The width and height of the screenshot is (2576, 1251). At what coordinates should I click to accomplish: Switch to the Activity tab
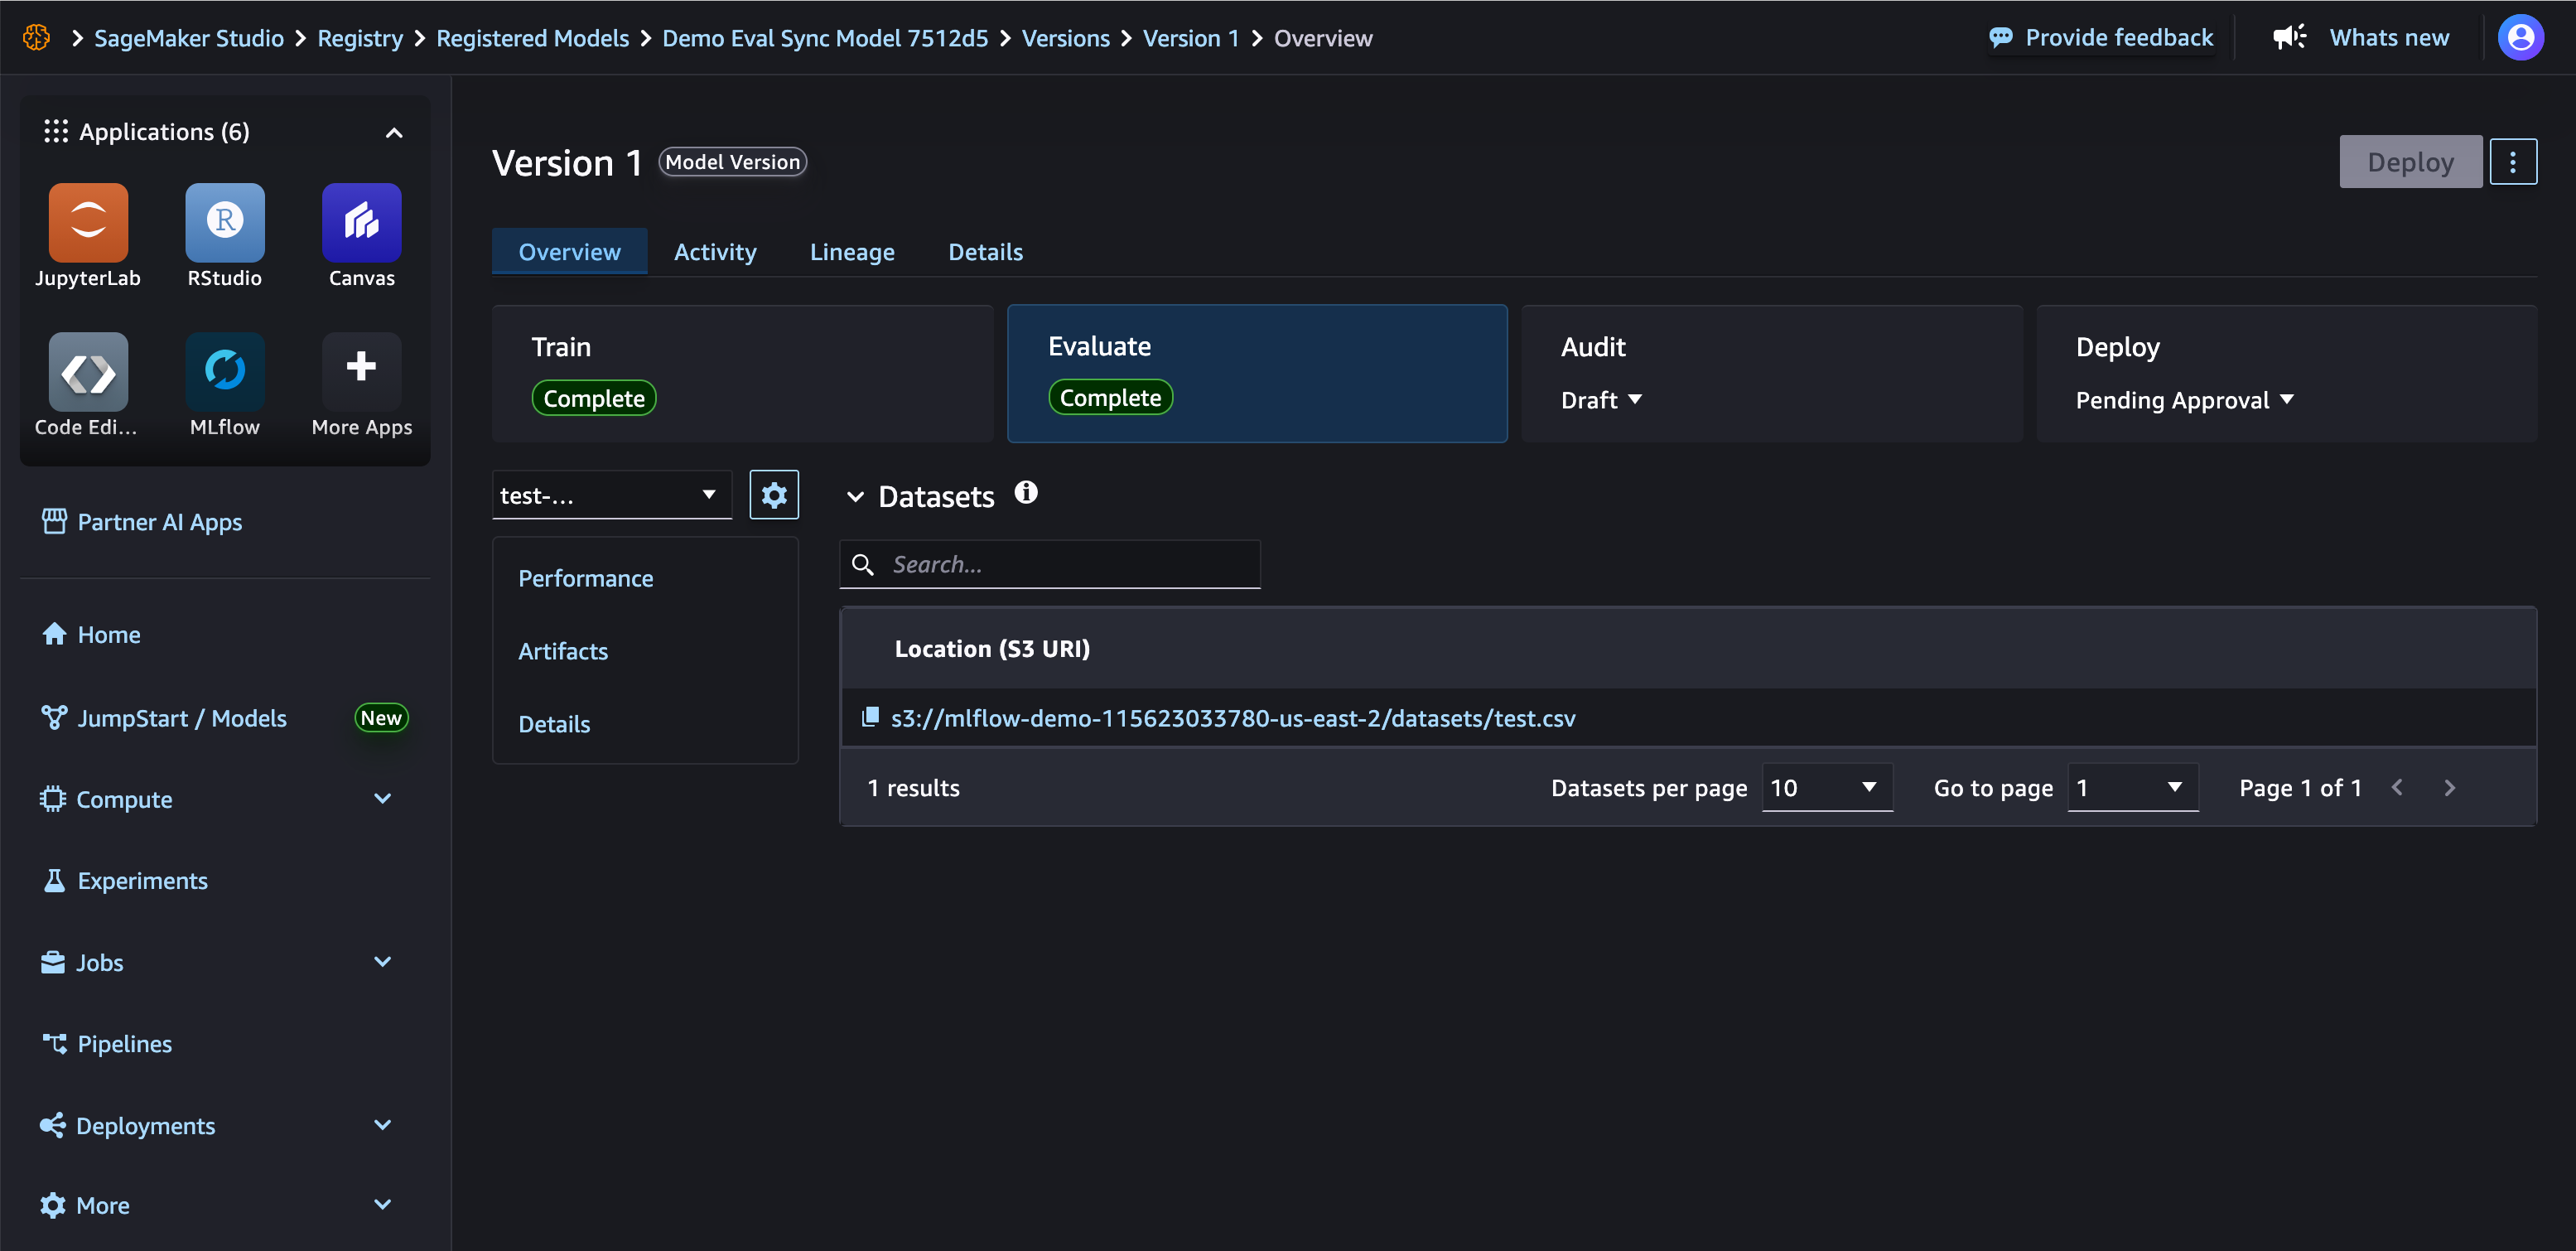[715, 252]
